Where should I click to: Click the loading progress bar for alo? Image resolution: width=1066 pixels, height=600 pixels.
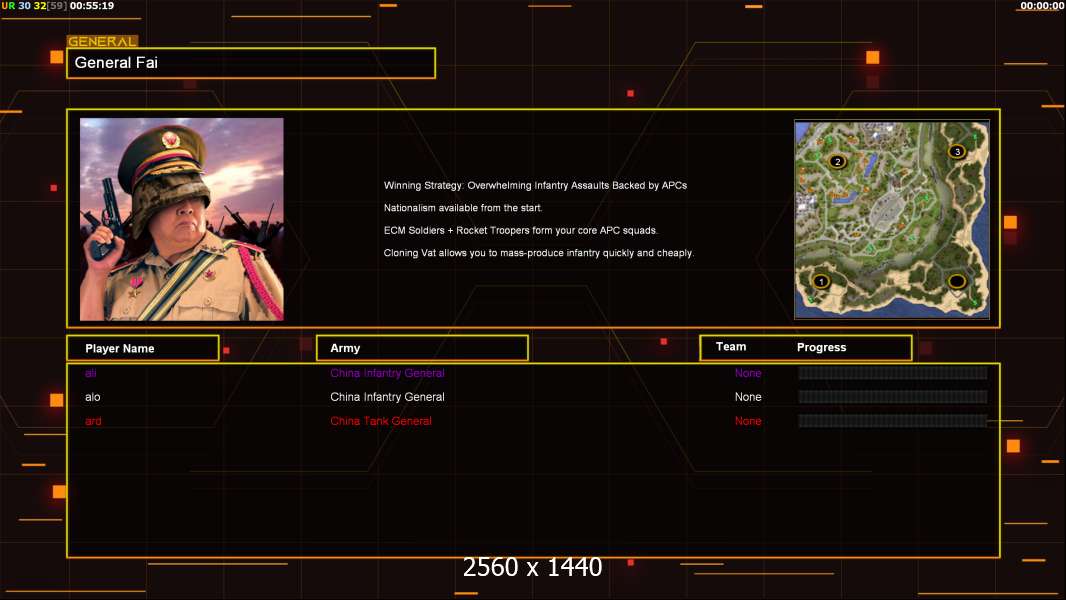pyautogui.click(x=893, y=397)
